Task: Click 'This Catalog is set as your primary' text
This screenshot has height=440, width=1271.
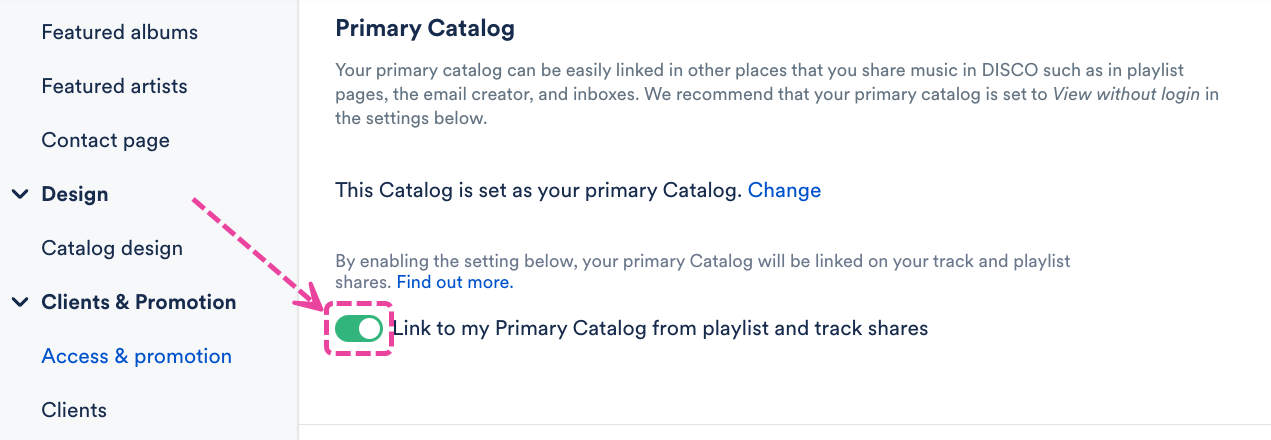Action: pyautogui.click(x=538, y=190)
